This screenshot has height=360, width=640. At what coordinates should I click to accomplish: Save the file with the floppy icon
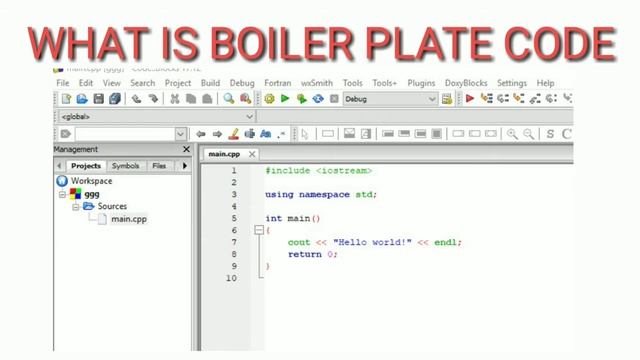pos(98,99)
